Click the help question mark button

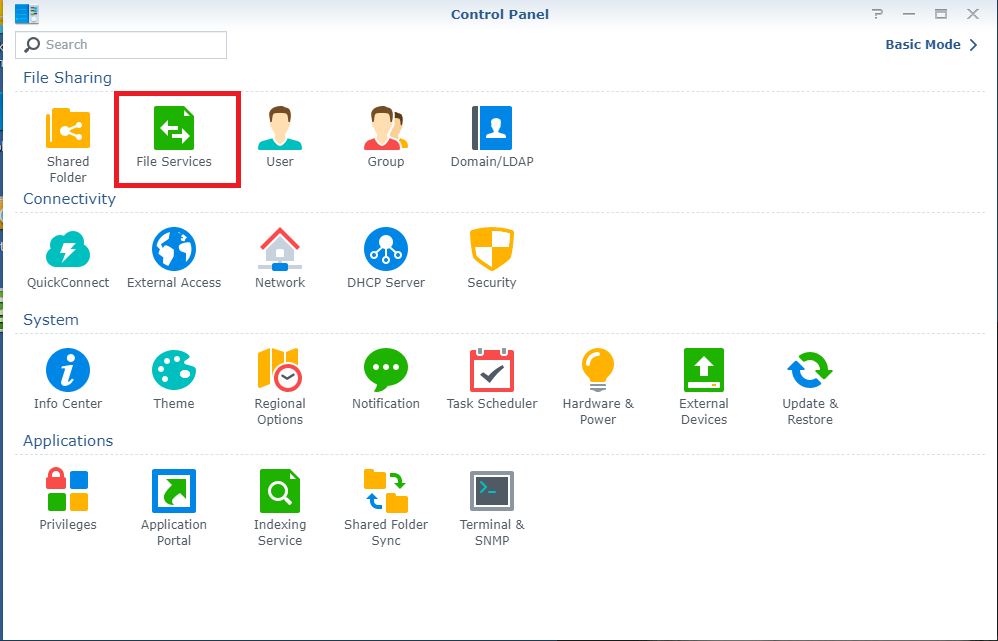(877, 14)
